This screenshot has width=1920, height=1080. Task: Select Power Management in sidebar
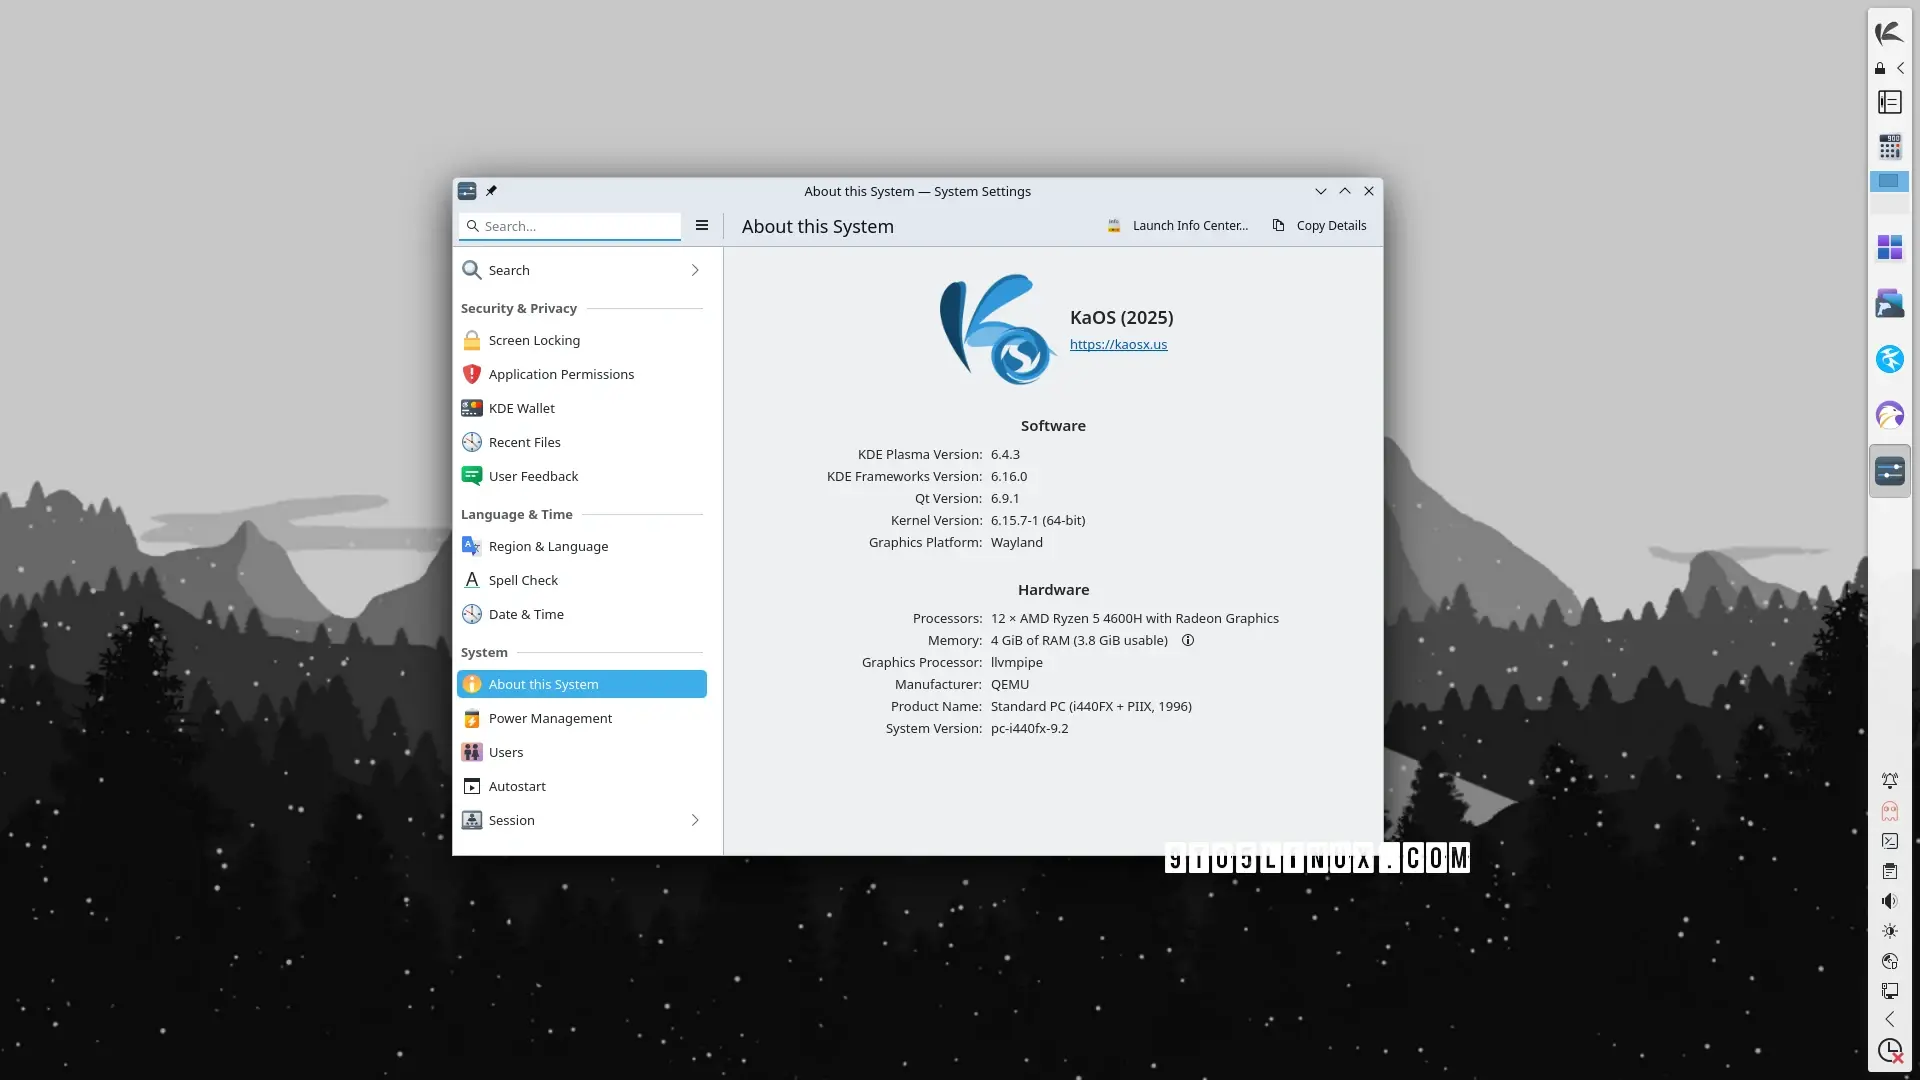pos(550,718)
